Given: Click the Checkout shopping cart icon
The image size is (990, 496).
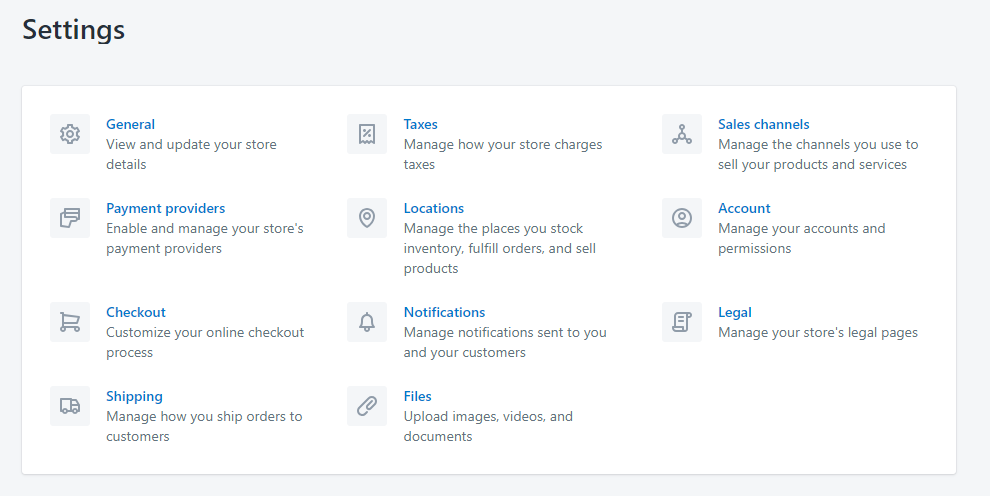Looking at the screenshot, I should 69,322.
